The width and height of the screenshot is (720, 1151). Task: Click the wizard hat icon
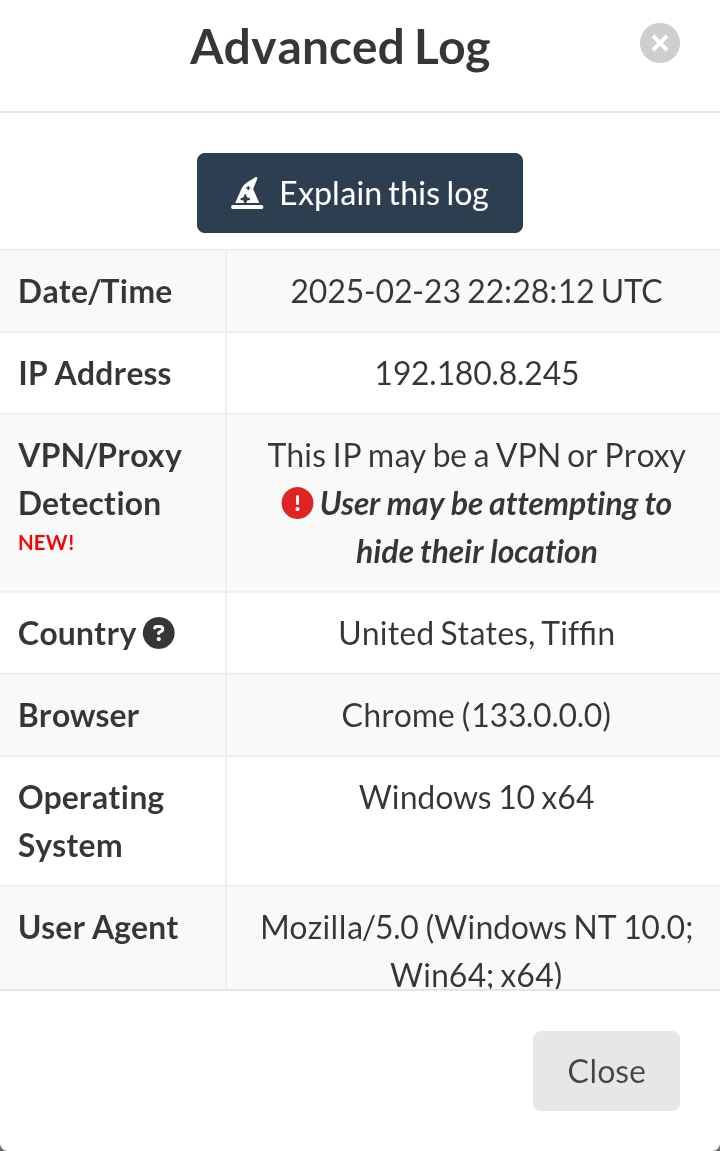click(247, 193)
